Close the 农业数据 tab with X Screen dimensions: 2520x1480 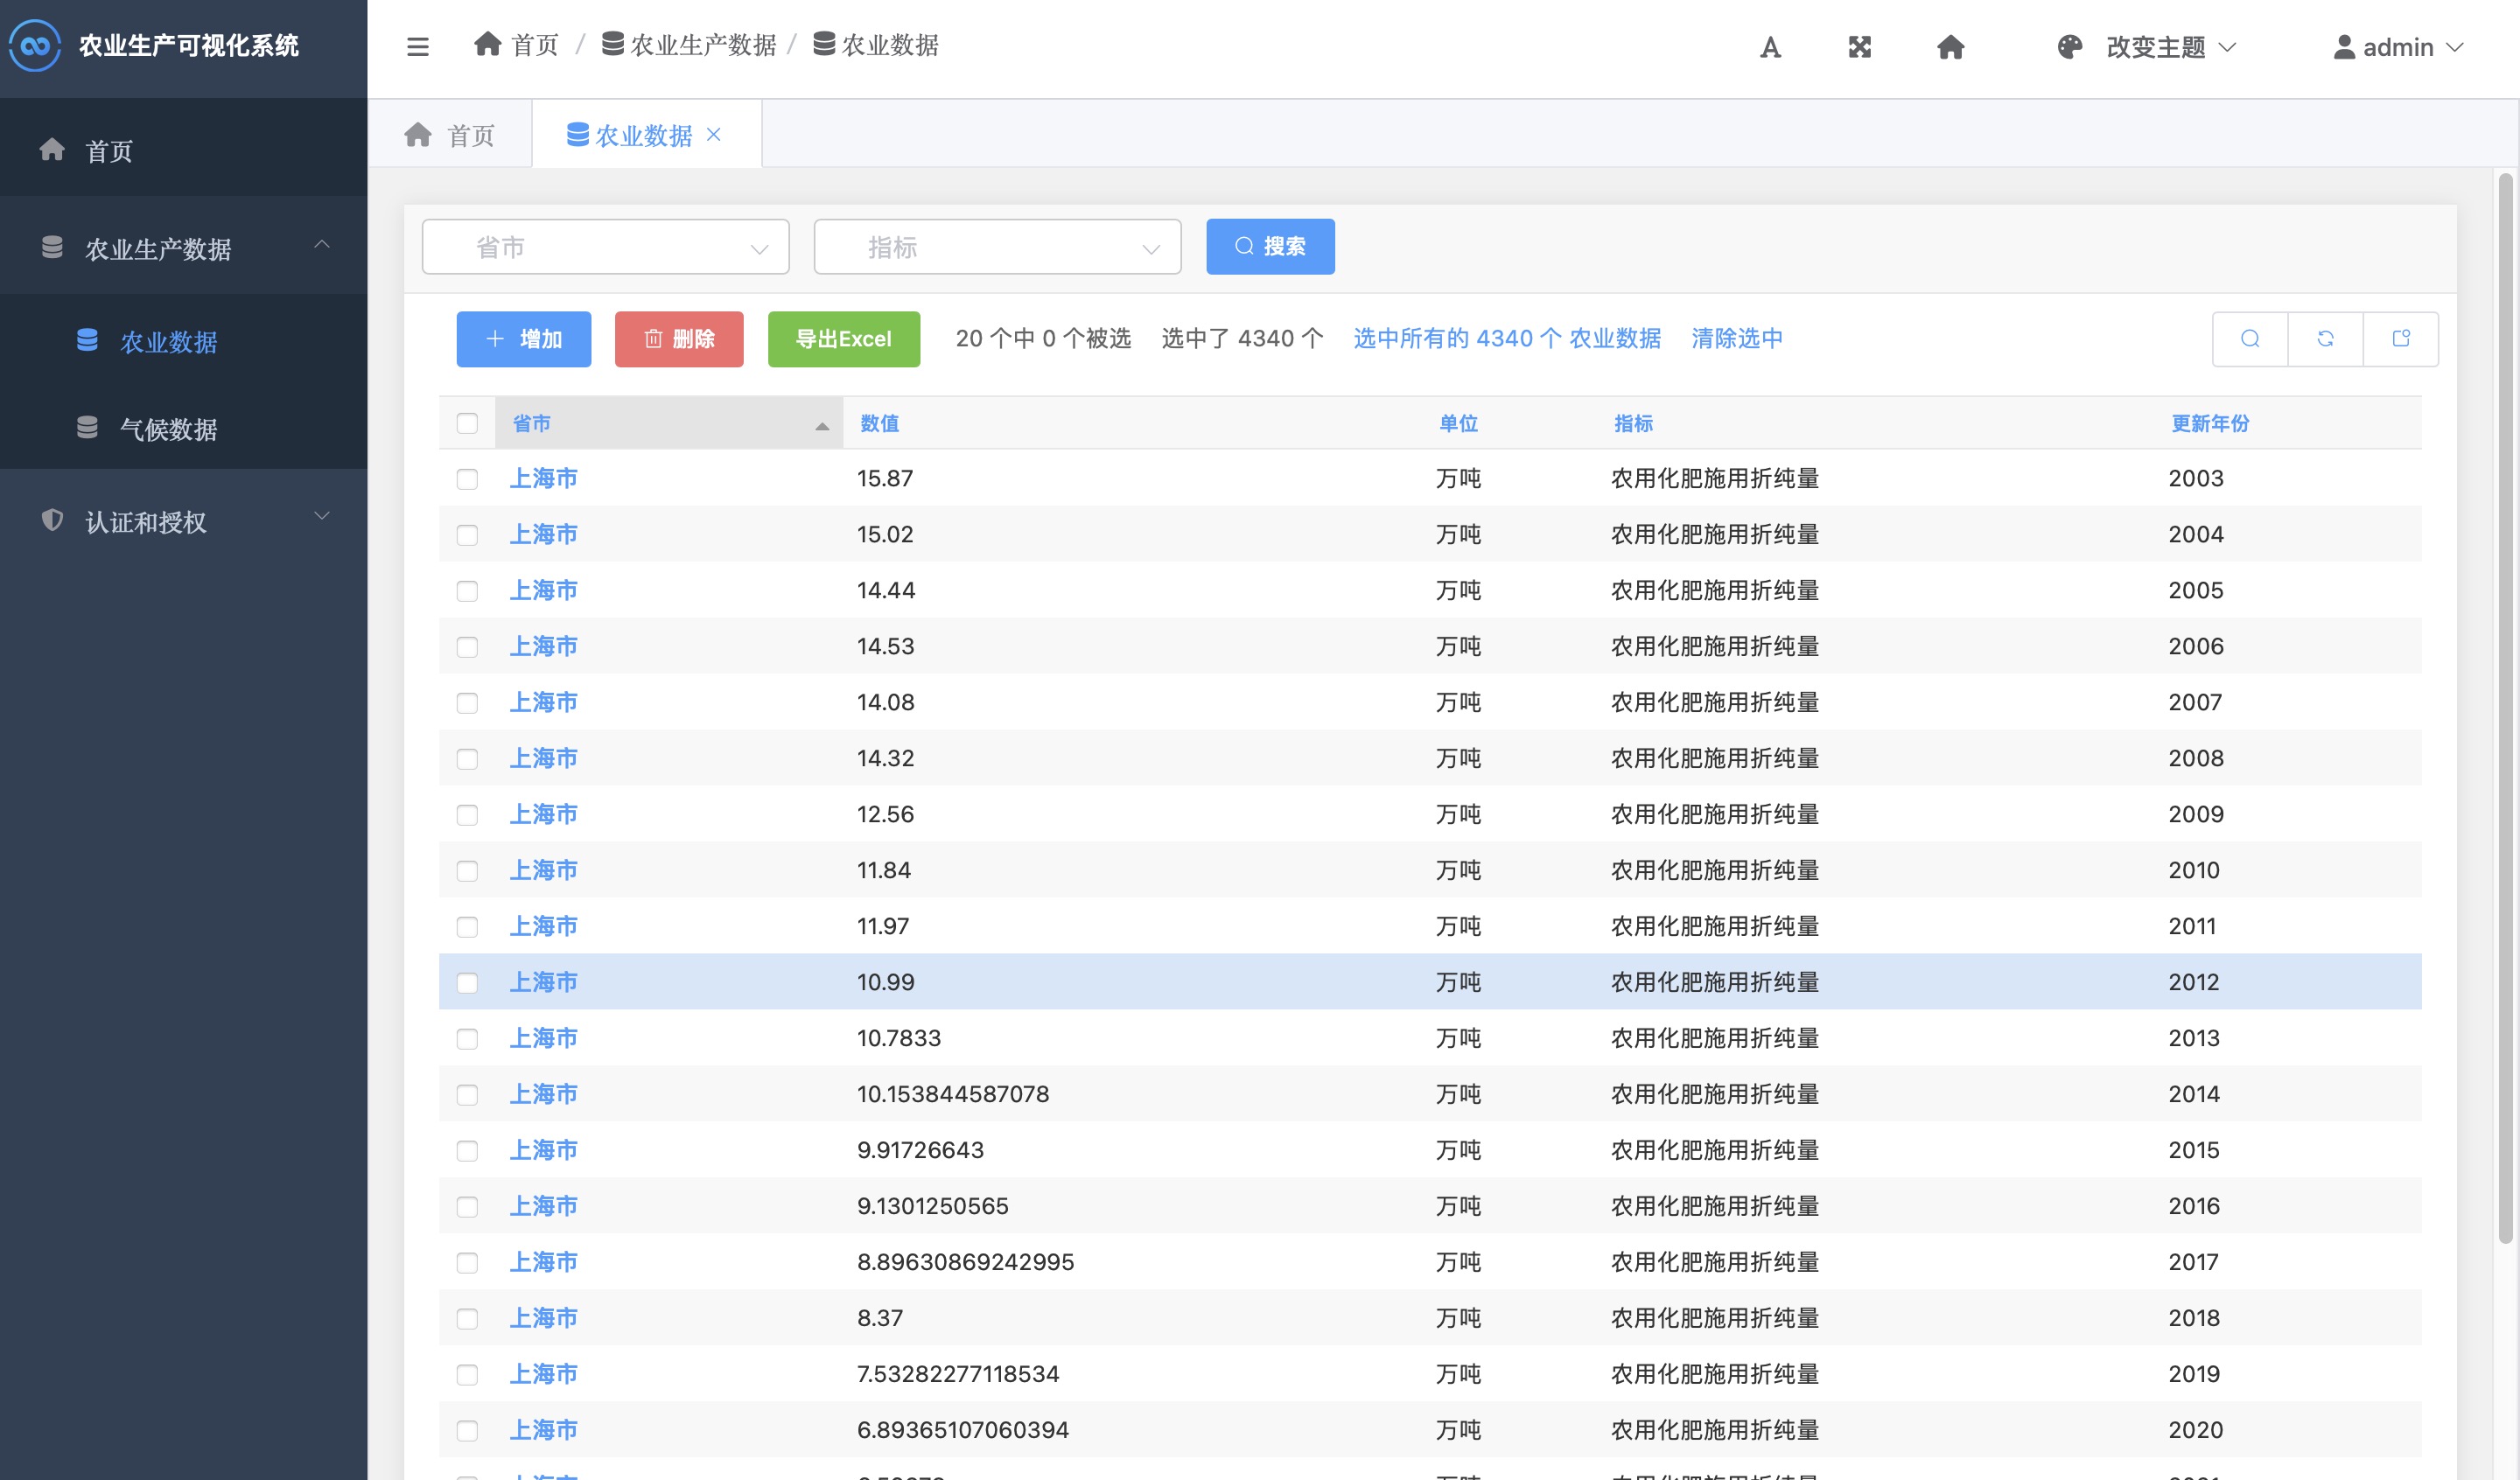point(714,134)
